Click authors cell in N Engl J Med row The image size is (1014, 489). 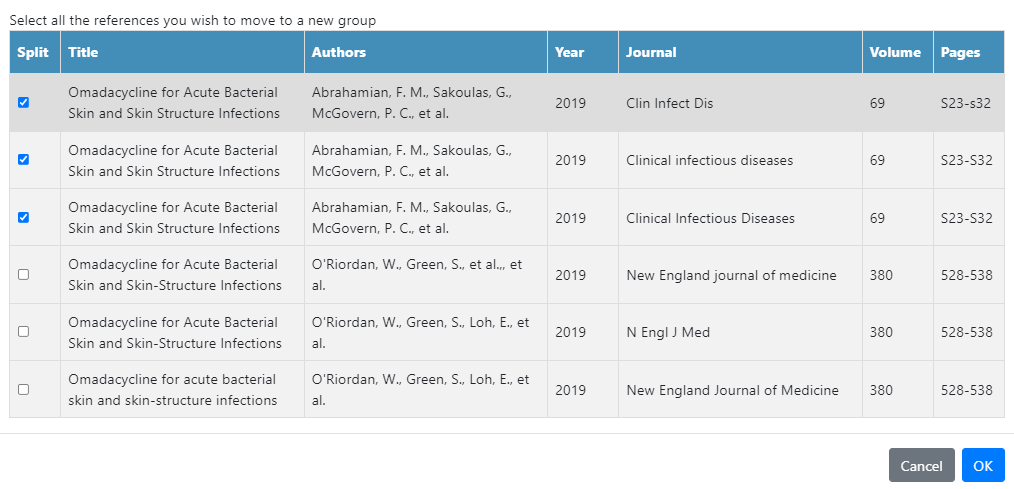pyautogui.click(x=426, y=332)
